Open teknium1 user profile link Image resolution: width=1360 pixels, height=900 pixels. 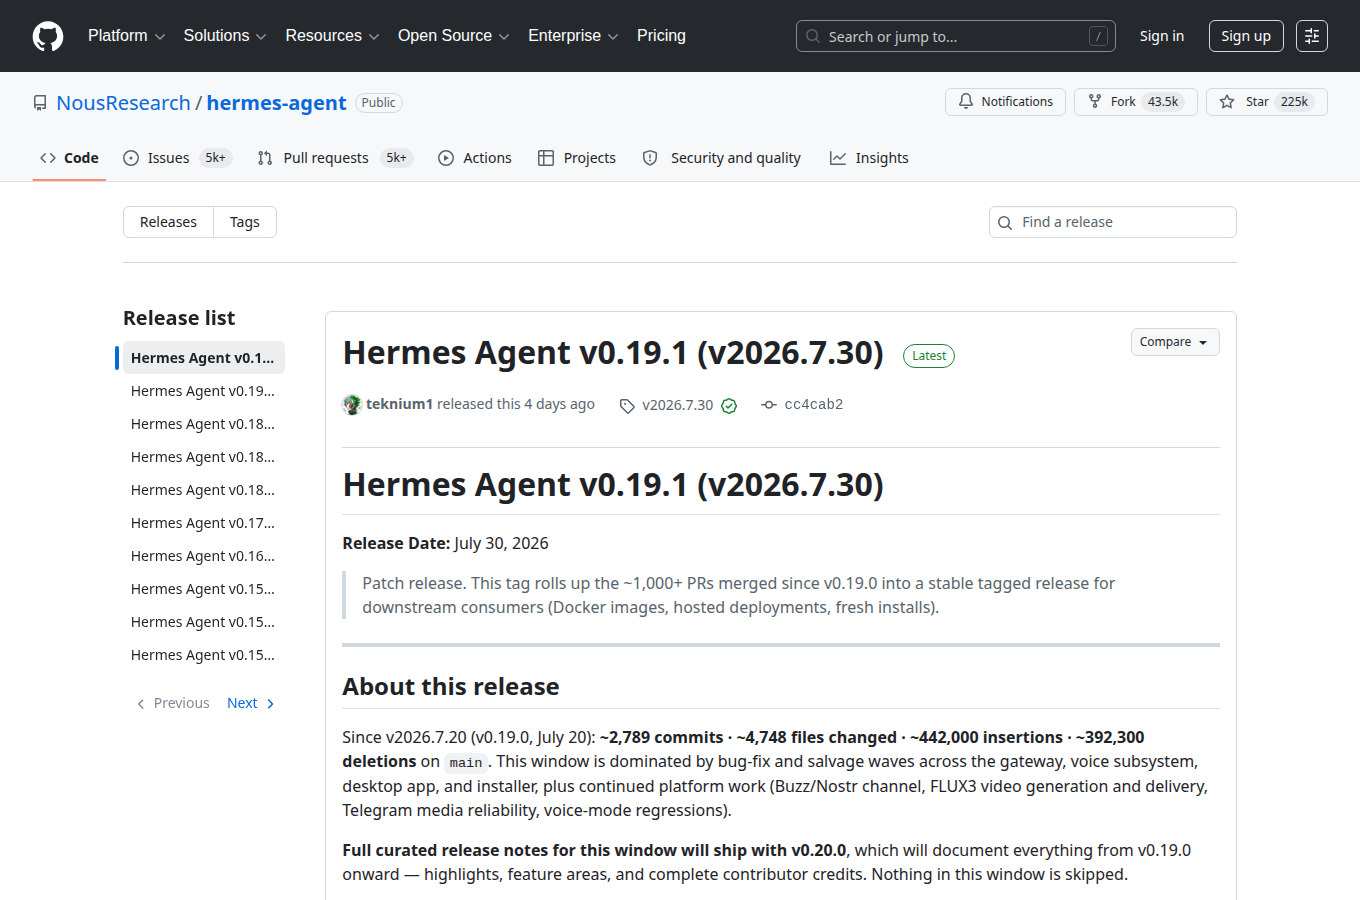pos(399,404)
